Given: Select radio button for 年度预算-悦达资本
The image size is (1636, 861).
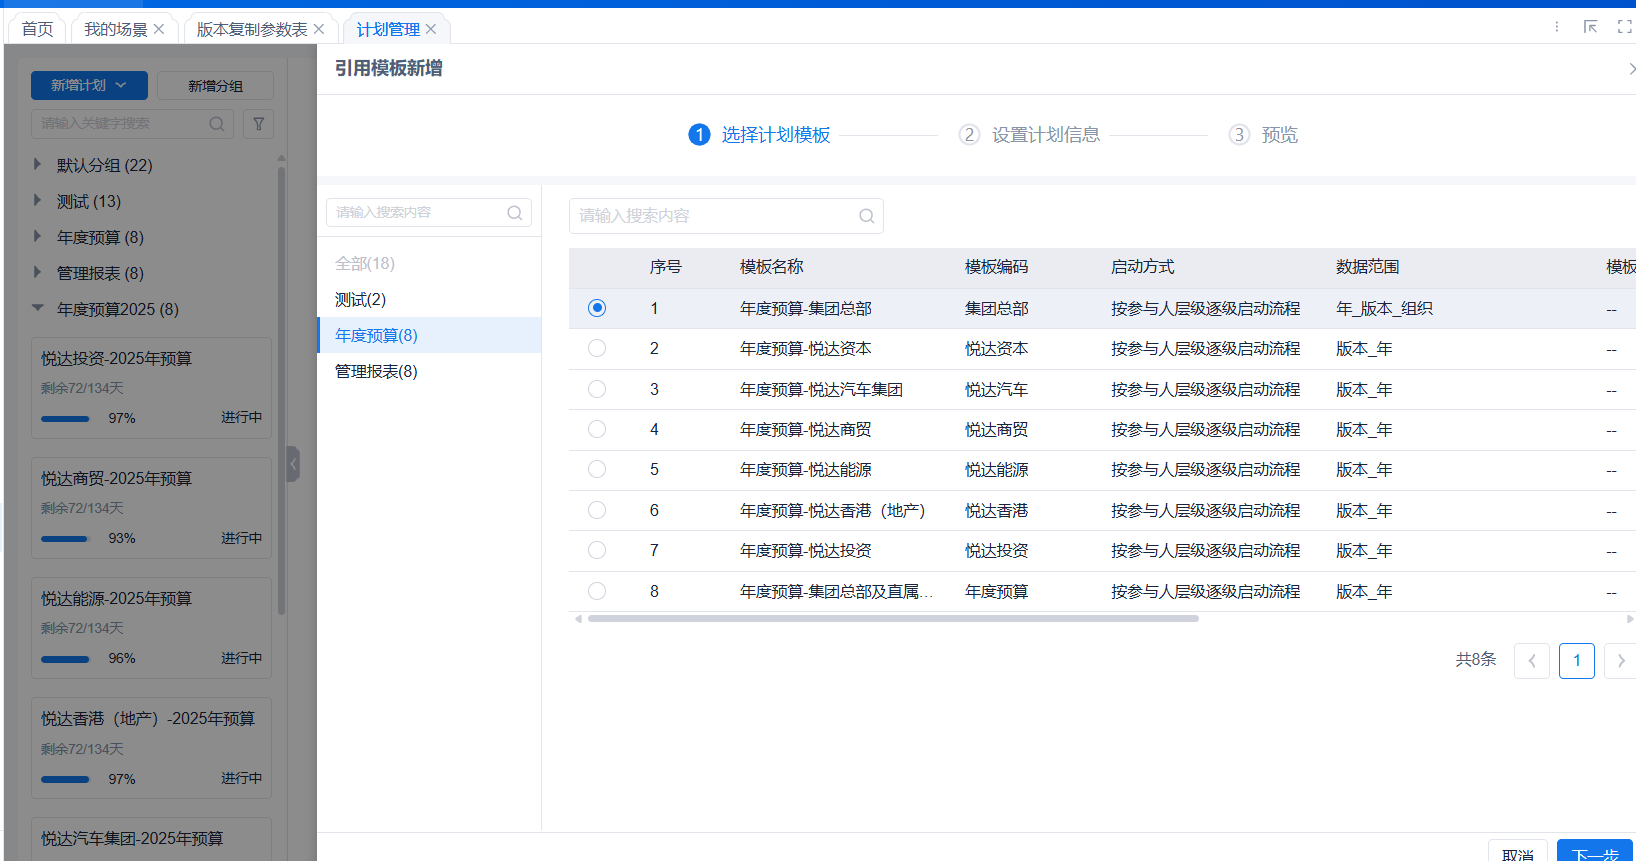Looking at the screenshot, I should coord(597,348).
